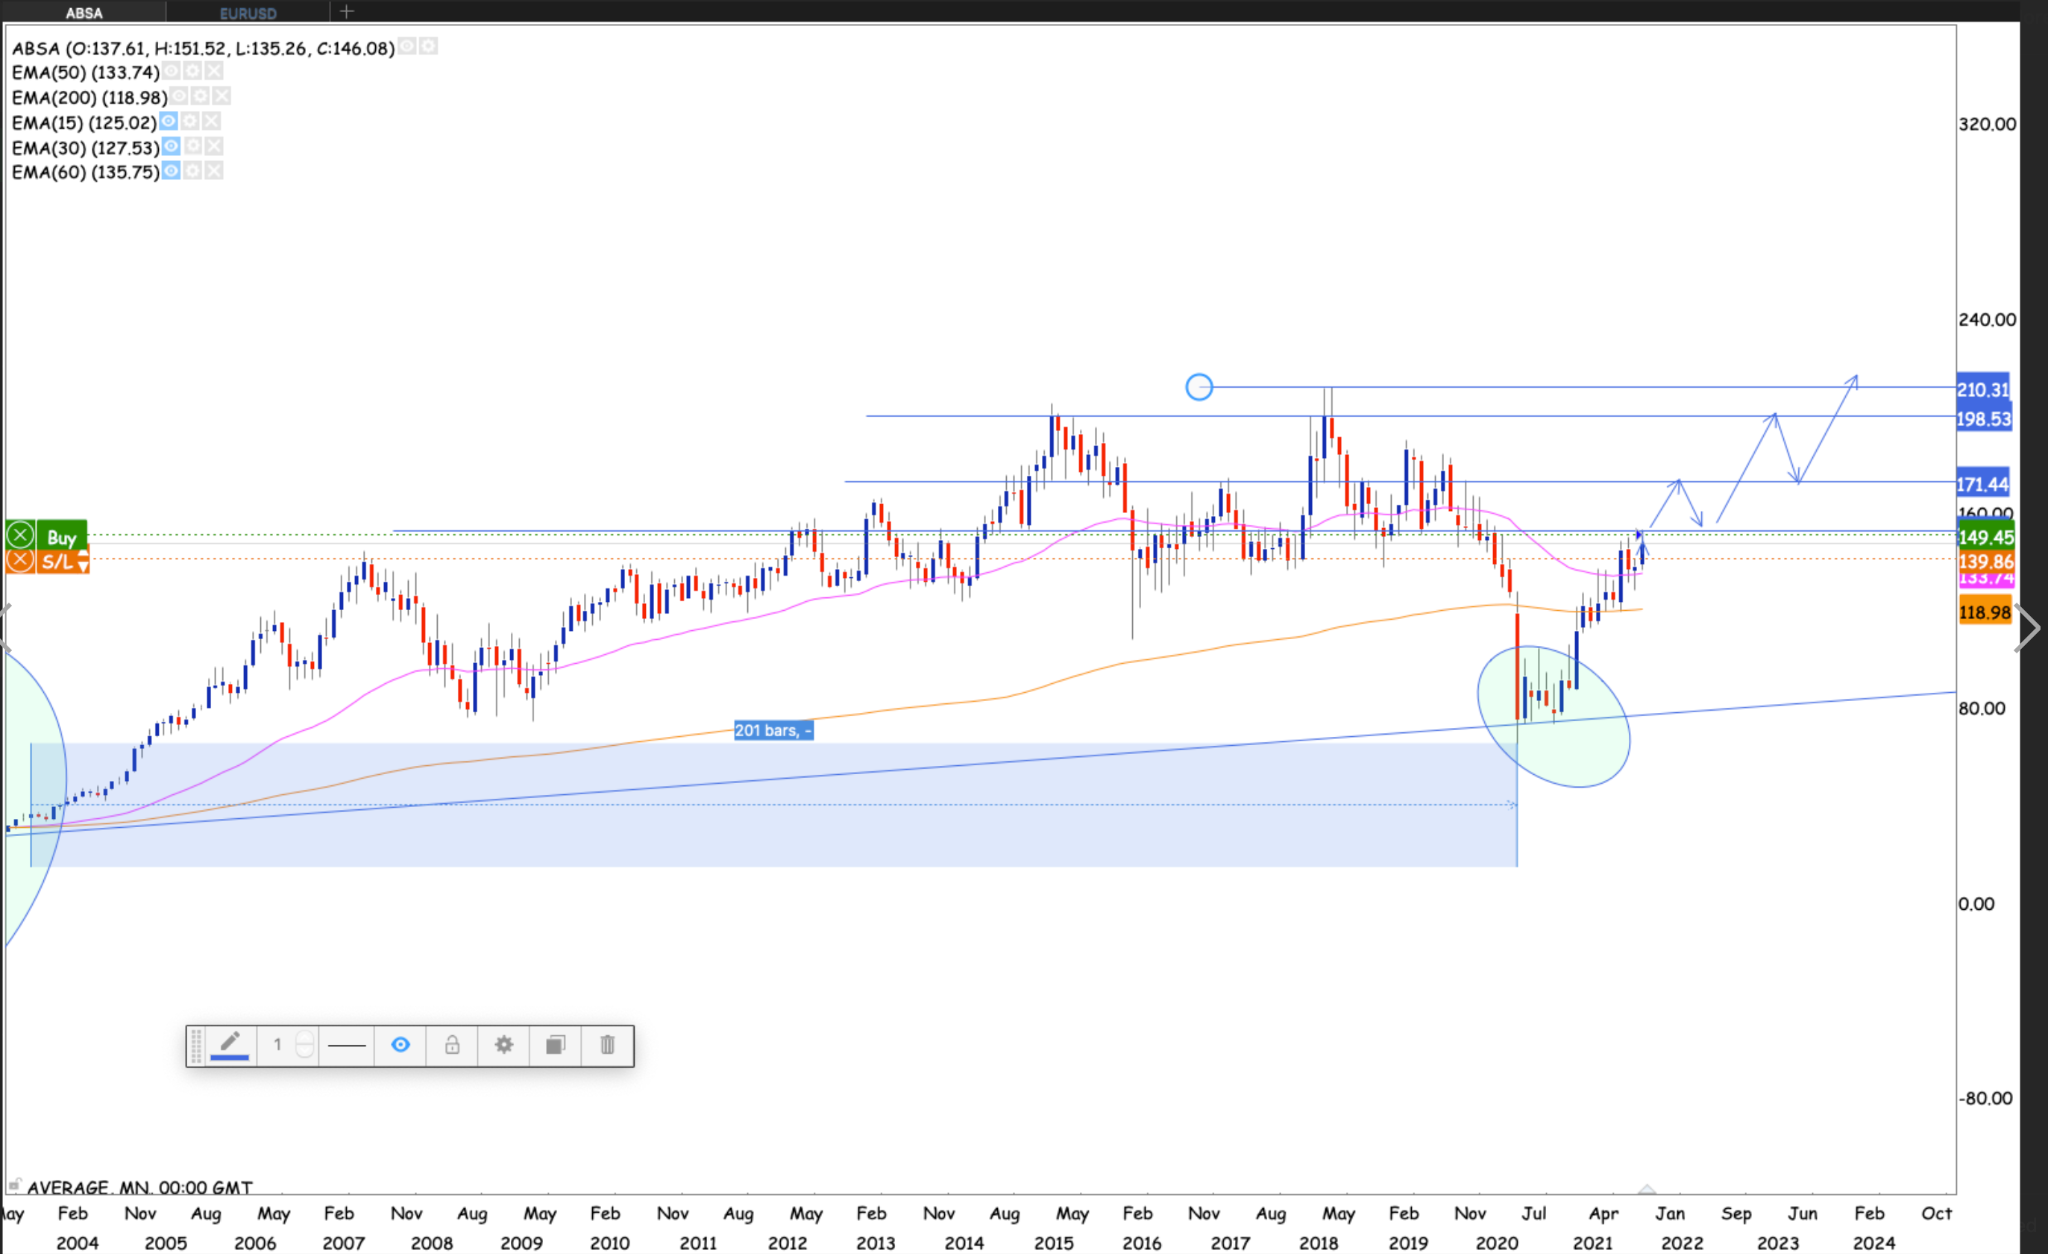Delete drawing with the trash icon
This screenshot has height=1254, width=2048.
tap(607, 1045)
